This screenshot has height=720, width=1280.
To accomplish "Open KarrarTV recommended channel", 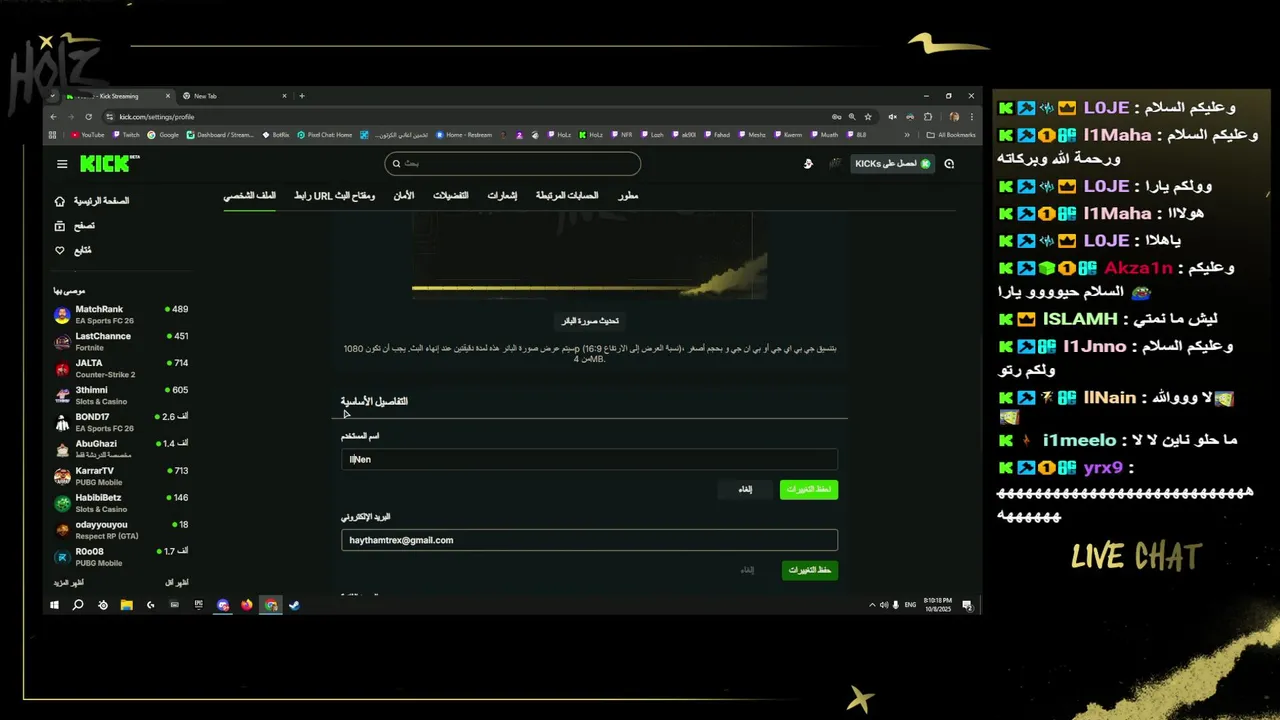I will (x=121, y=476).
